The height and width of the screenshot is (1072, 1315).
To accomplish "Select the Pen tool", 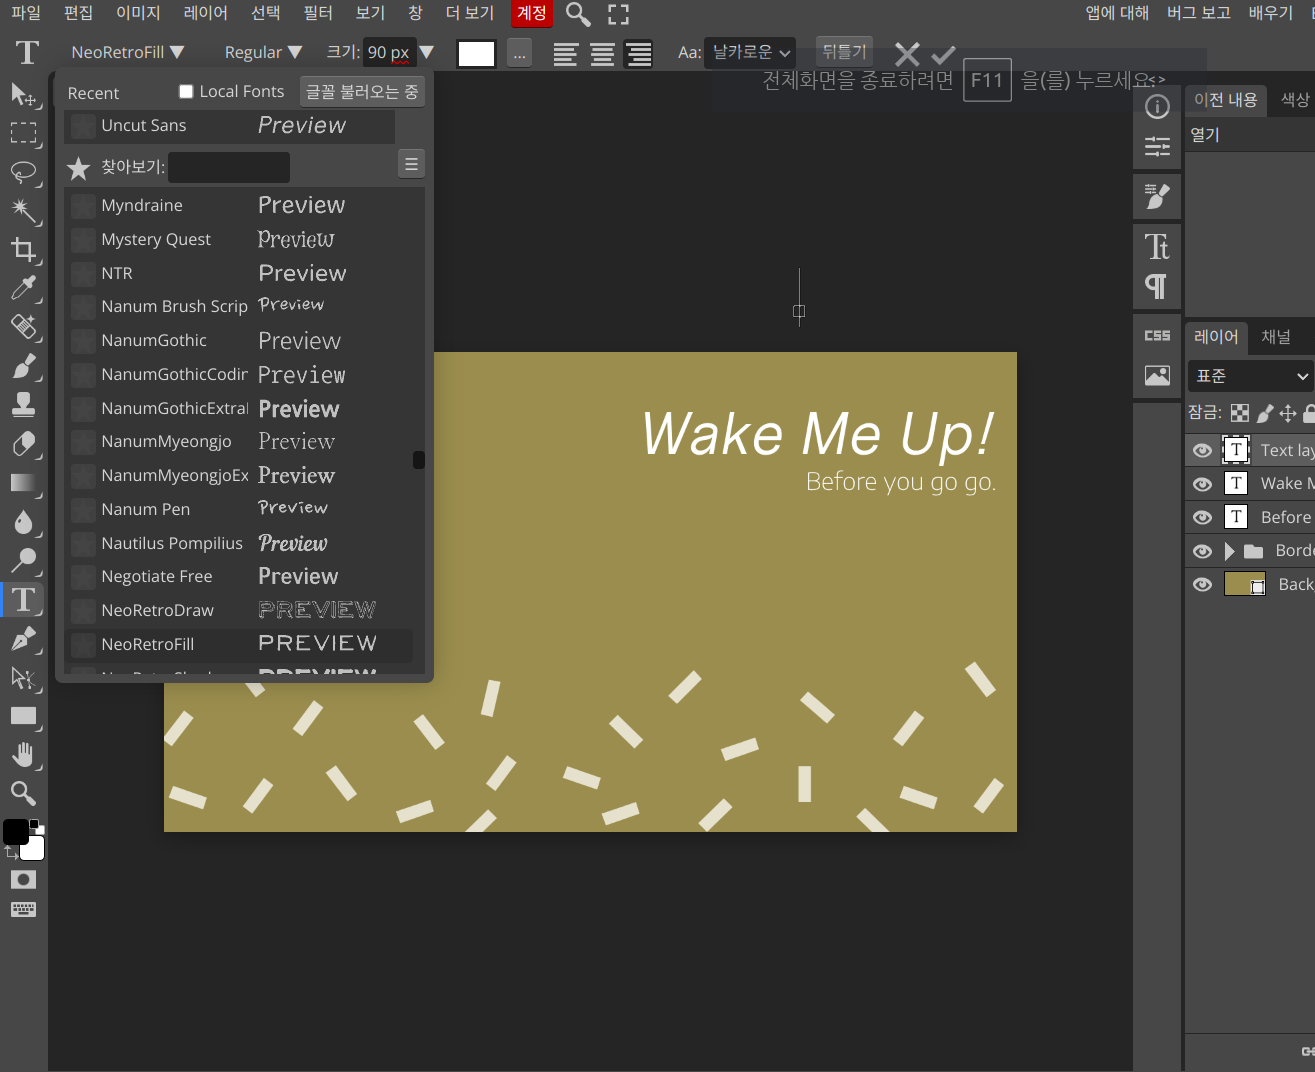I will pyautogui.click(x=23, y=638).
